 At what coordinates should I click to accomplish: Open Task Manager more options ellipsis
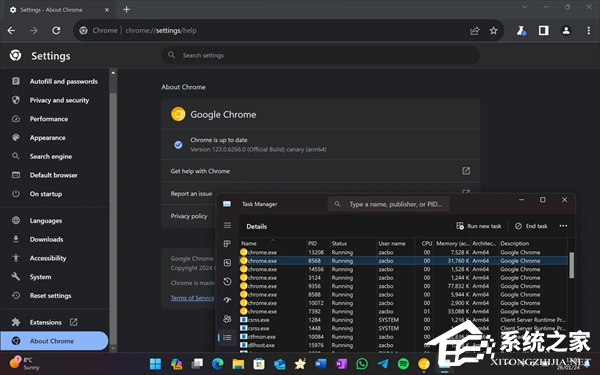(x=563, y=226)
